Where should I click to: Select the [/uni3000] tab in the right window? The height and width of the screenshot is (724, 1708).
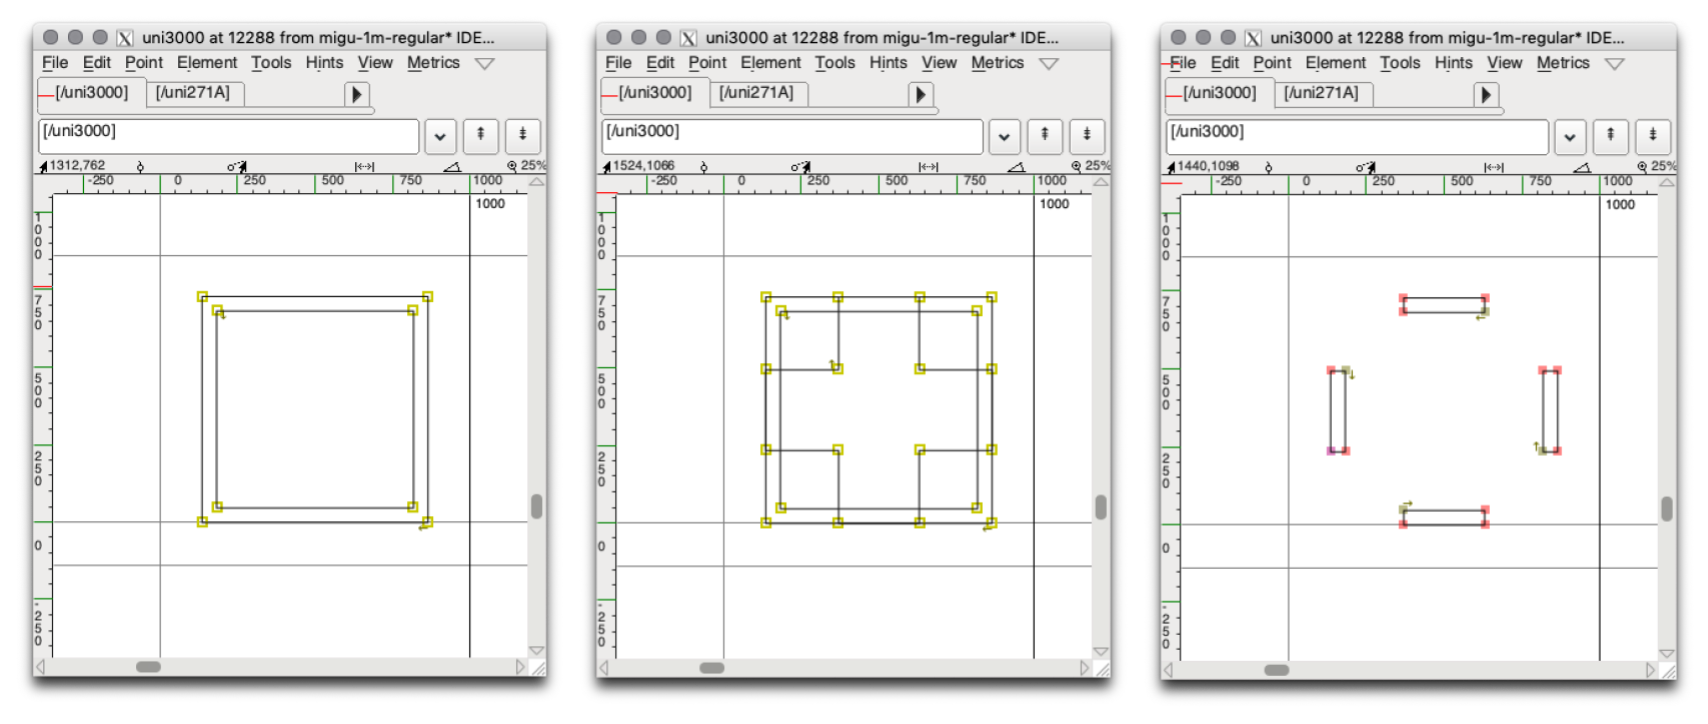click(x=1220, y=93)
